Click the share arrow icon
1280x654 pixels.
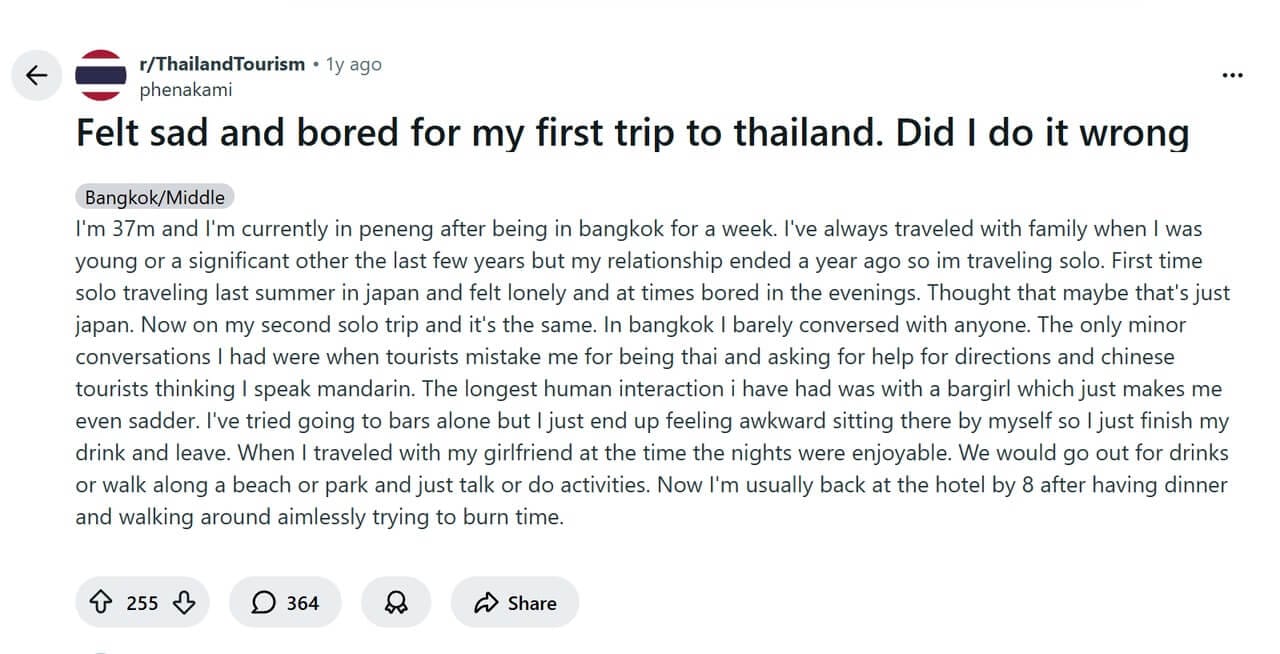coord(486,603)
